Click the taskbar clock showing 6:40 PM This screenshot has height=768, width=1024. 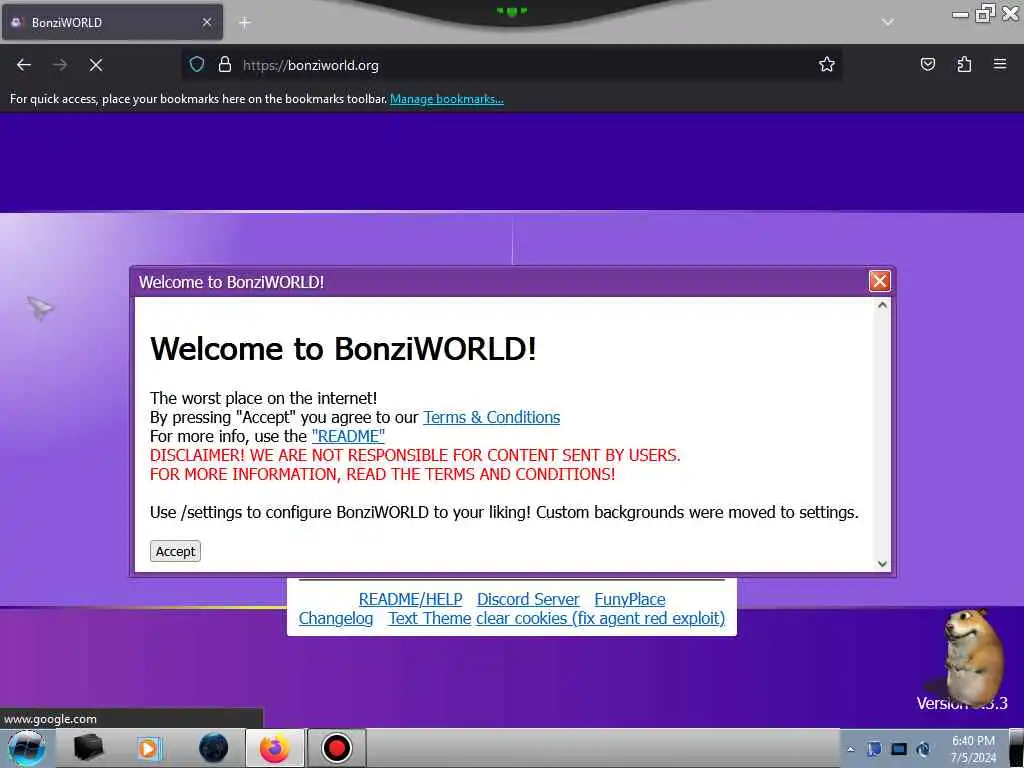pyautogui.click(x=973, y=749)
